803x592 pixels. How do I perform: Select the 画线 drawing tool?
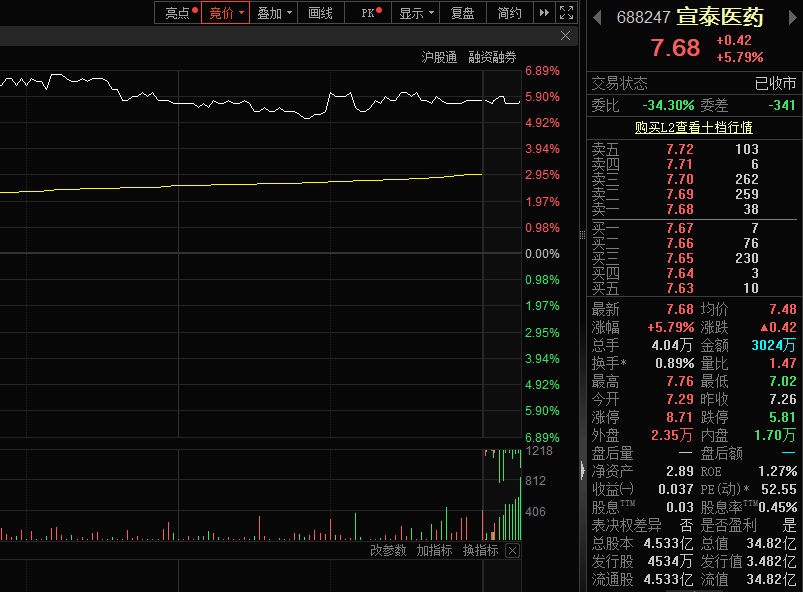pos(321,13)
